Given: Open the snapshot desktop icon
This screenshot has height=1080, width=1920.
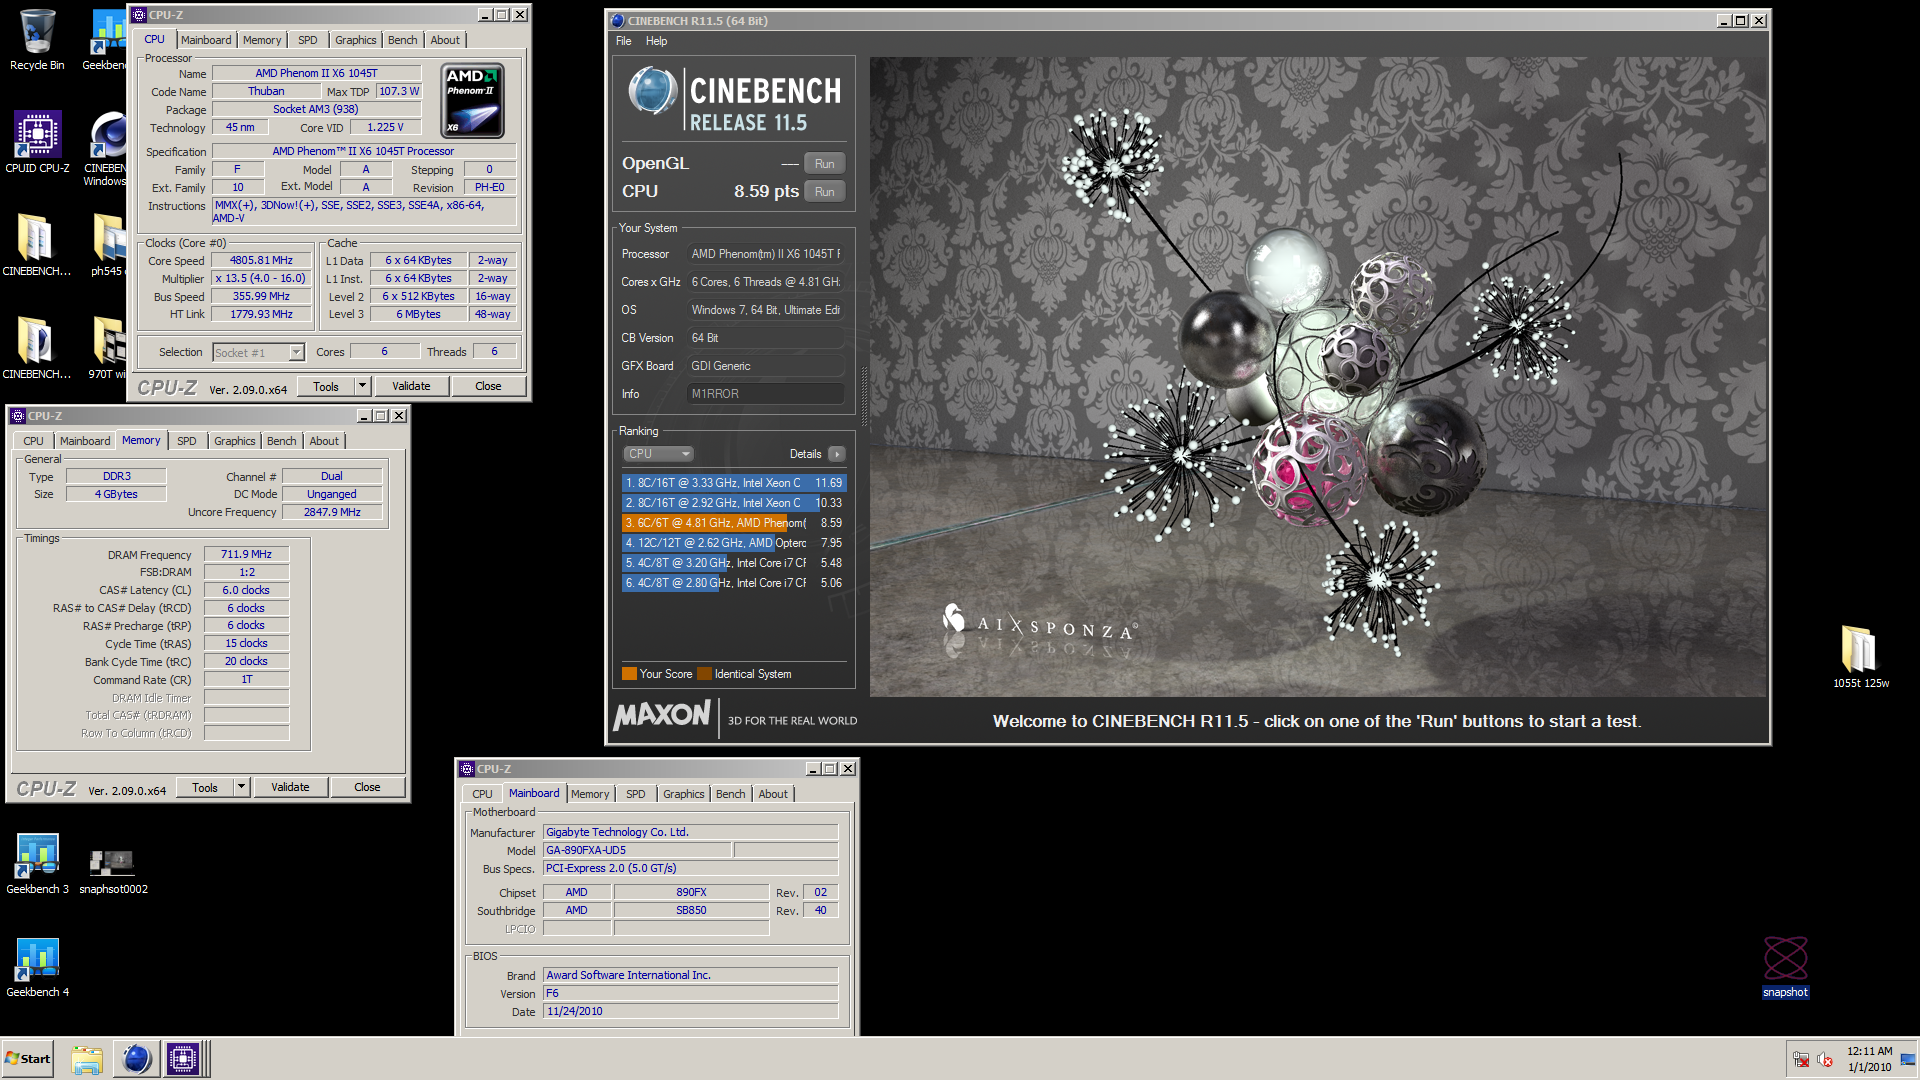Looking at the screenshot, I should (x=1785, y=966).
